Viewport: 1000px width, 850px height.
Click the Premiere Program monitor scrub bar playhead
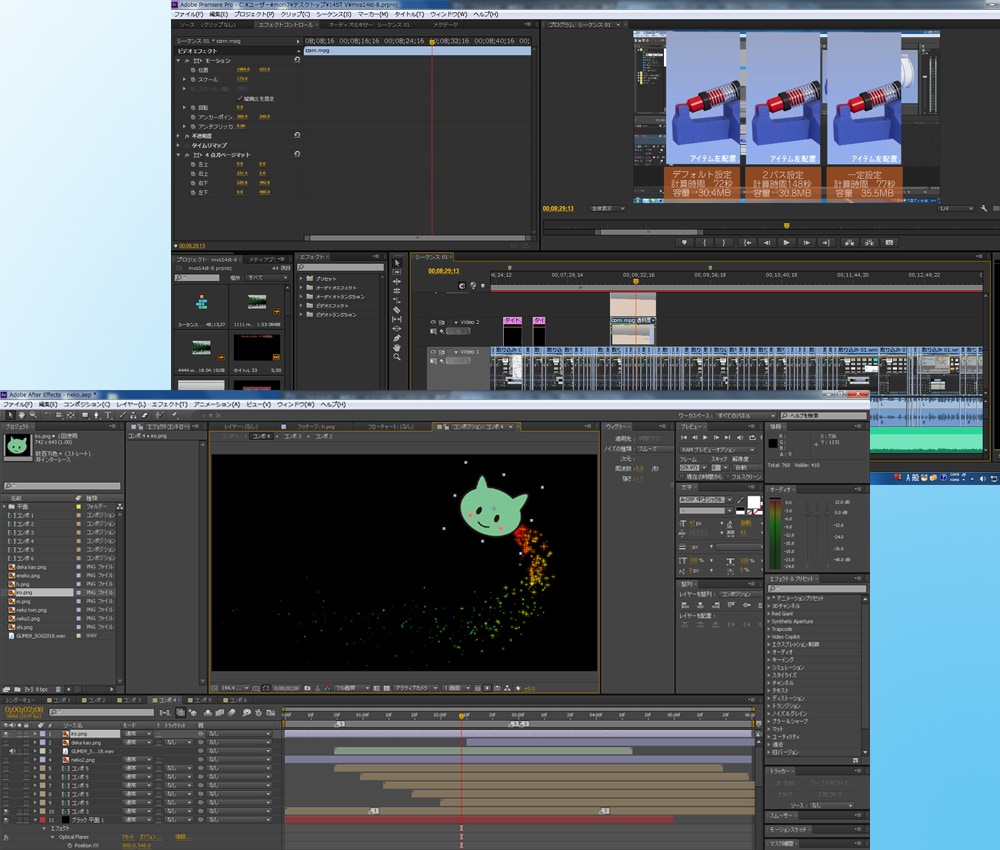coord(786,225)
